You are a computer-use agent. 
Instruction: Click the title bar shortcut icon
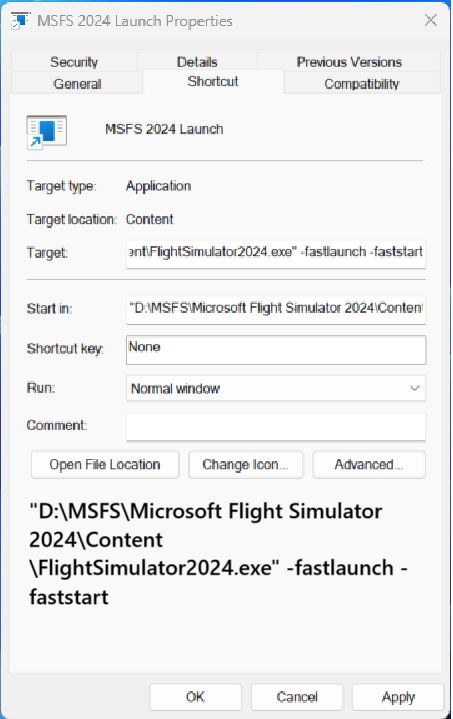coord(20,21)
